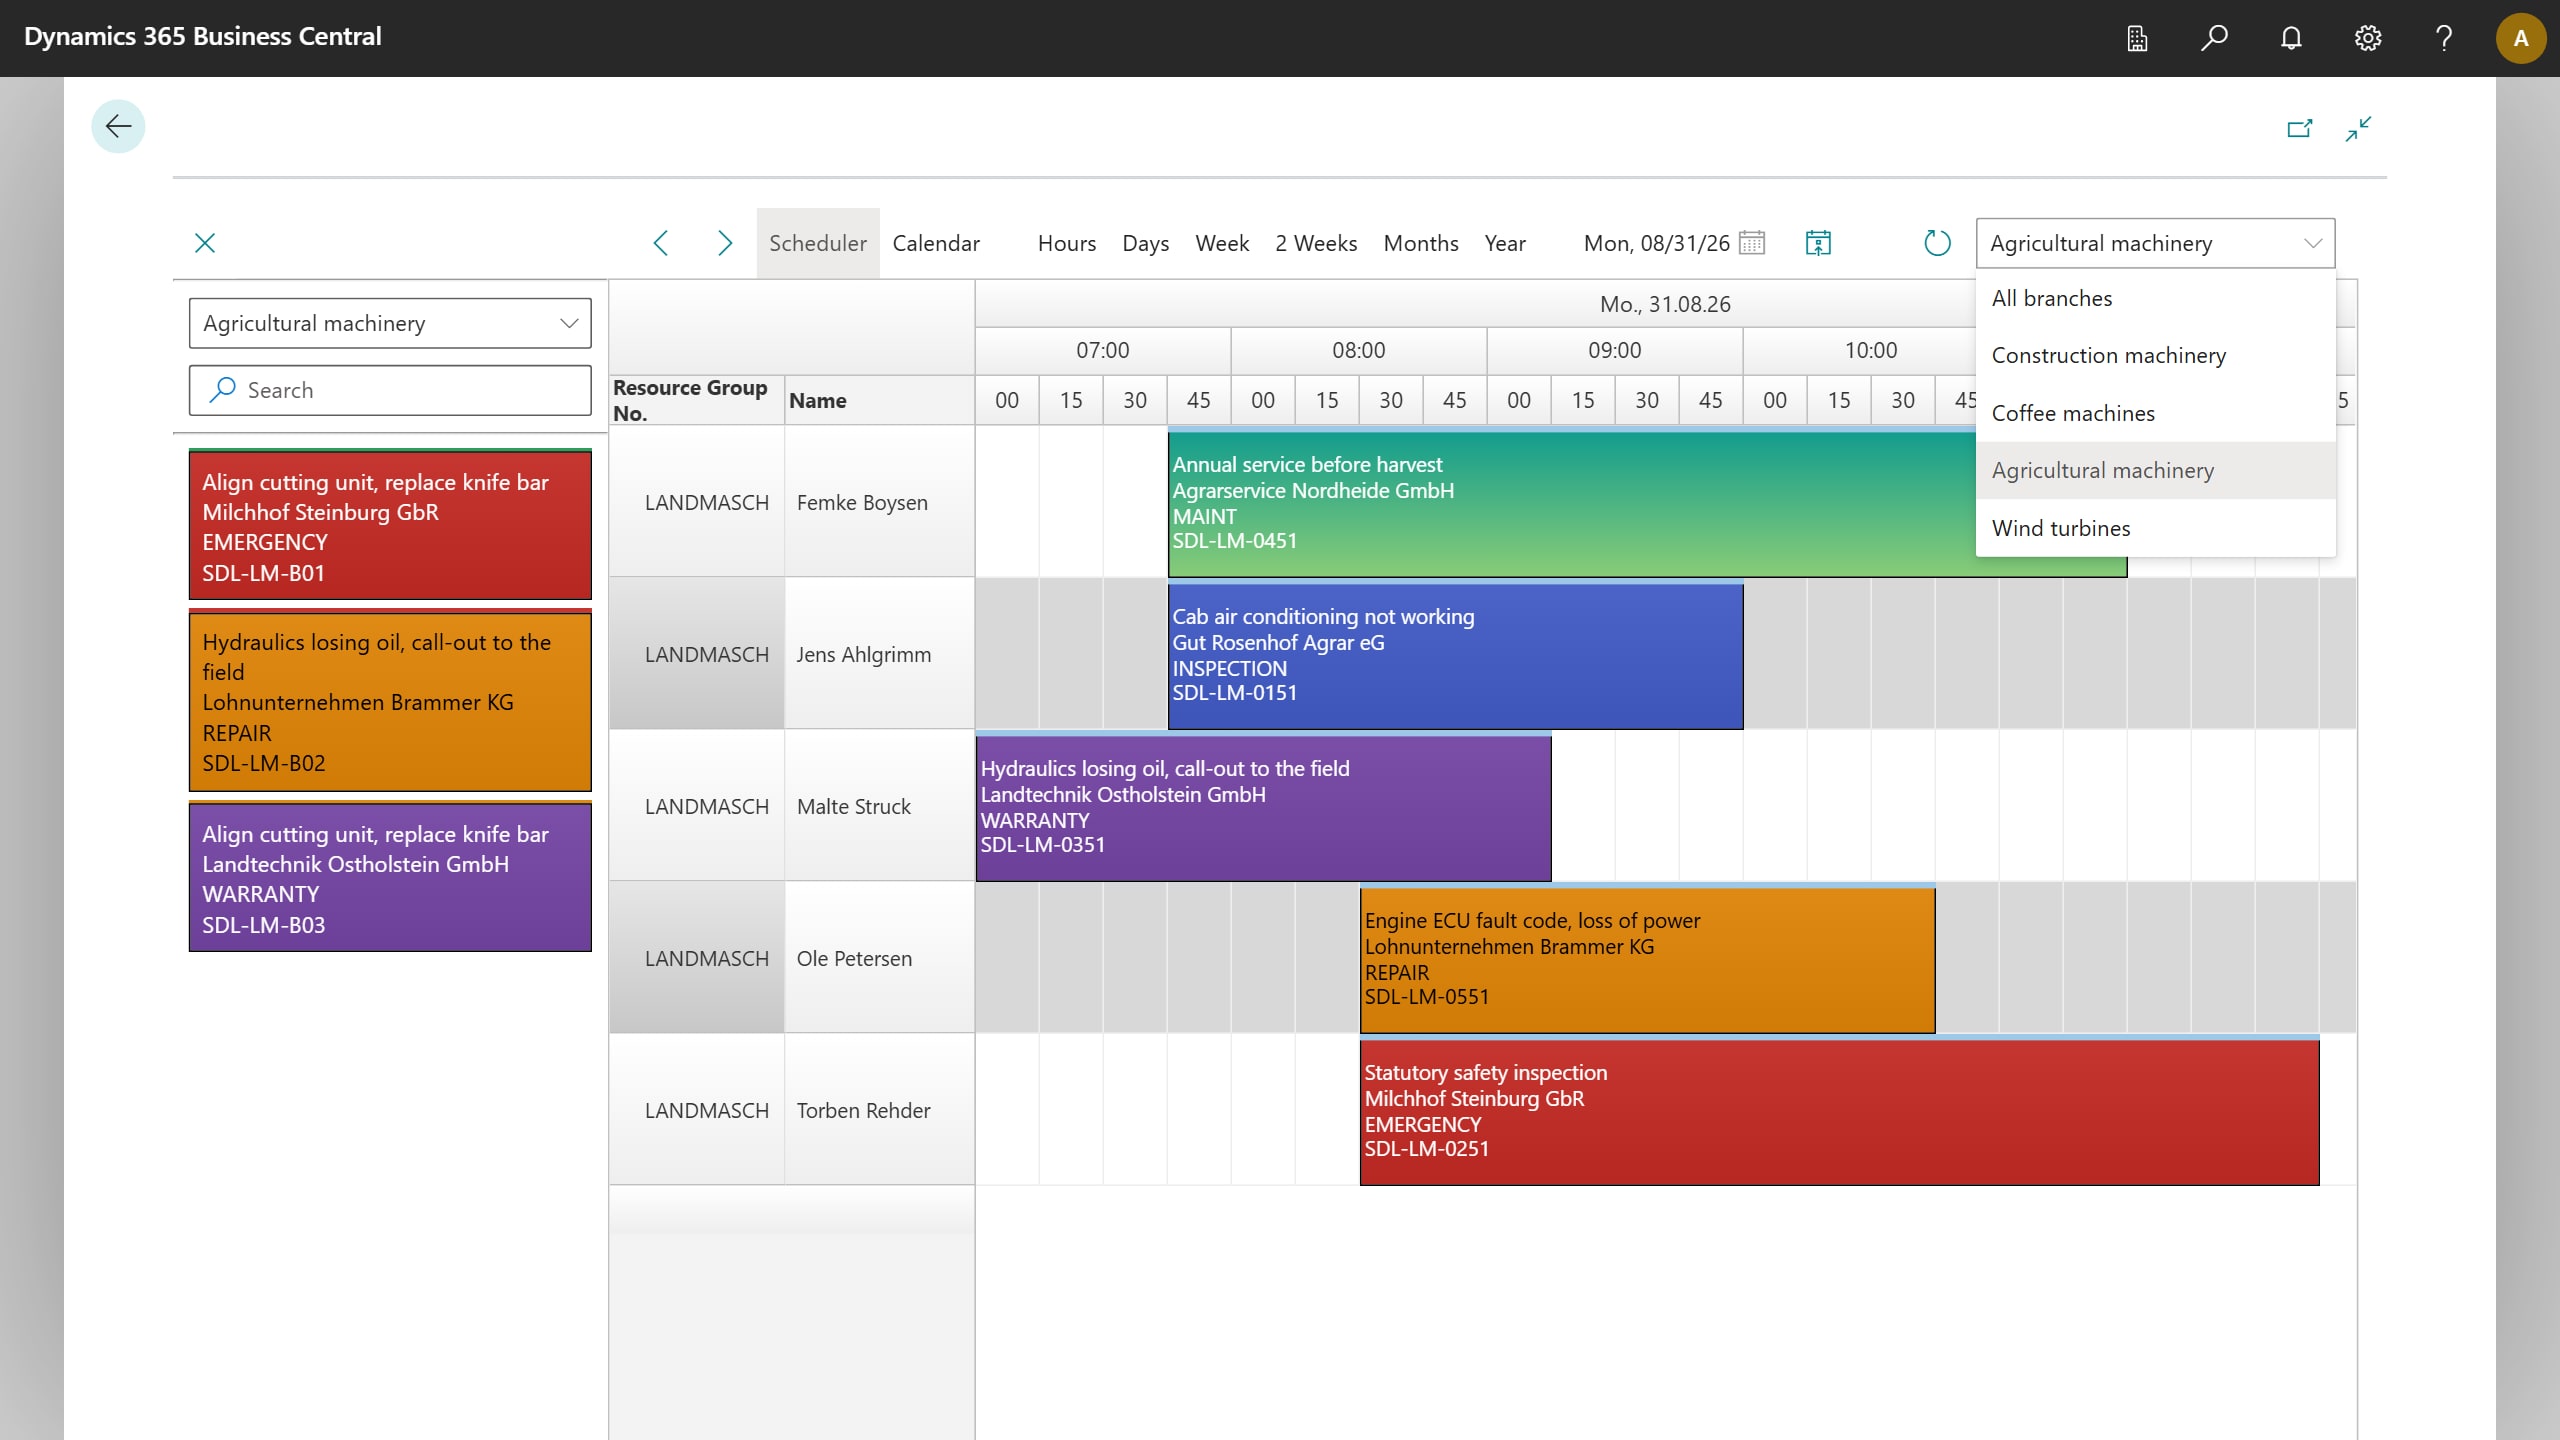Click the Mo., 31.08.26 date header
The image size is (2560, 1440).
pos(1665,304)
